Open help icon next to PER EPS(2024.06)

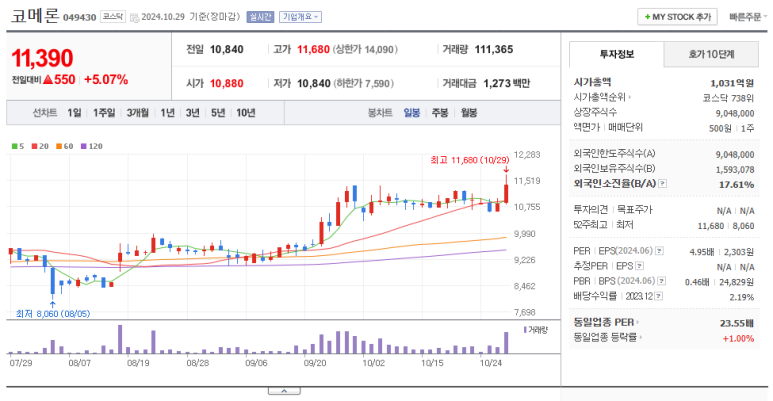point(659,251)
